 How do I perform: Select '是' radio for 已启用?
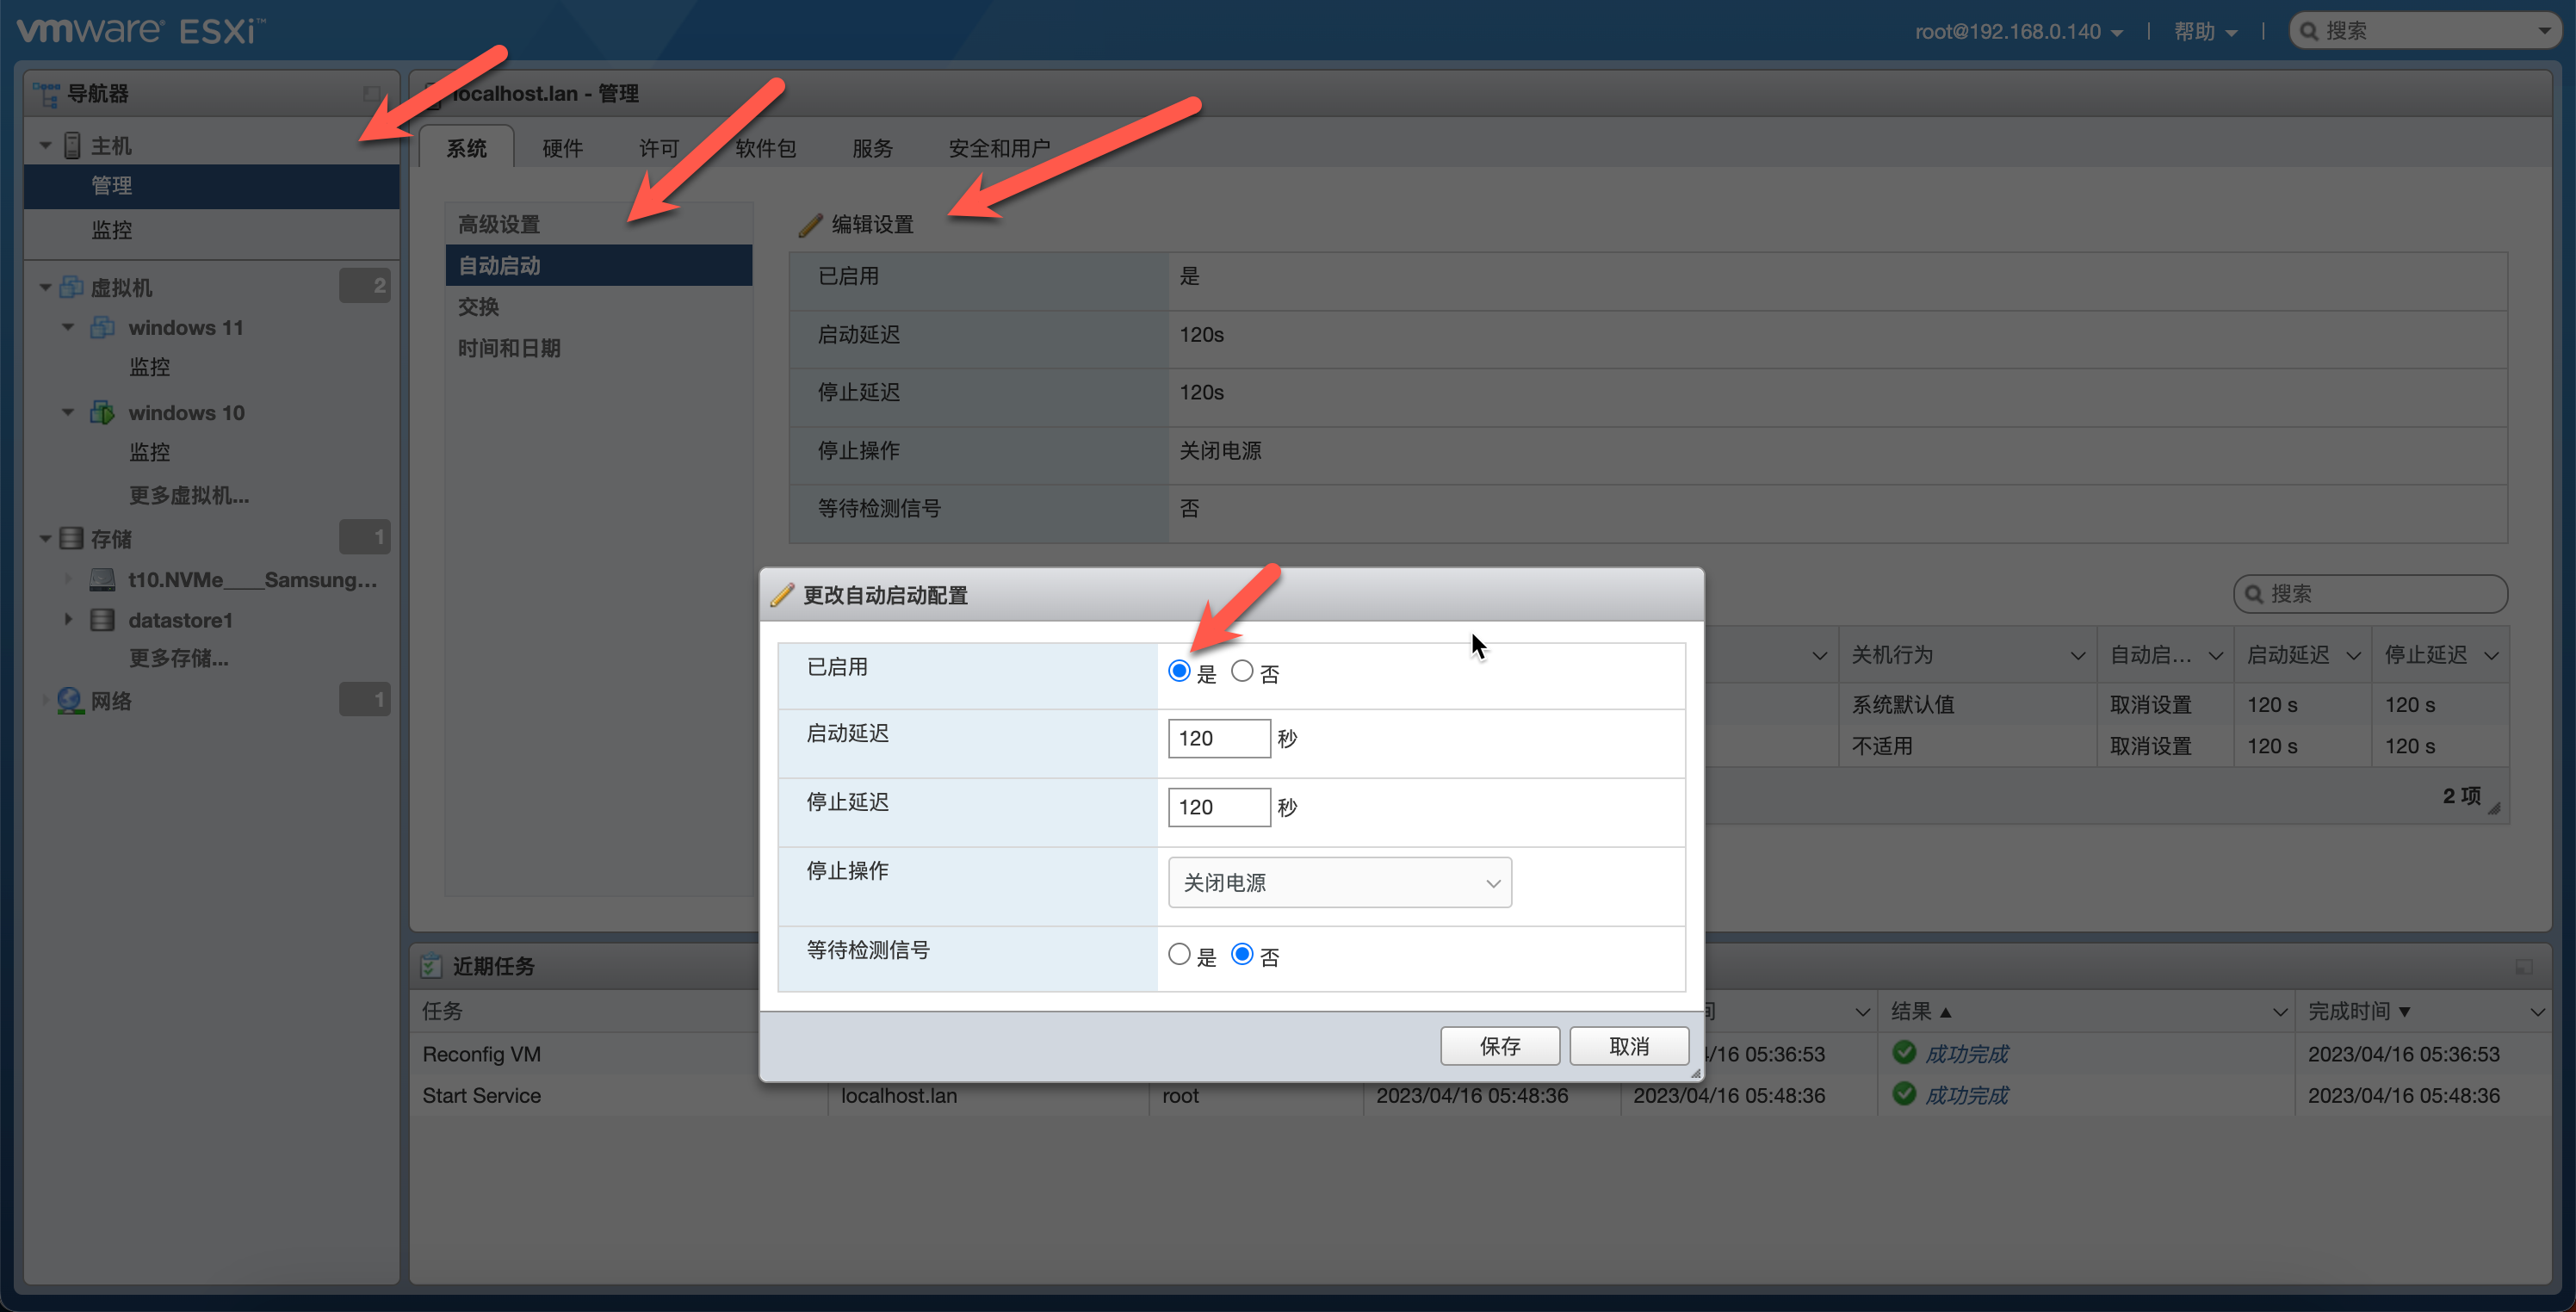[1179, 671]
